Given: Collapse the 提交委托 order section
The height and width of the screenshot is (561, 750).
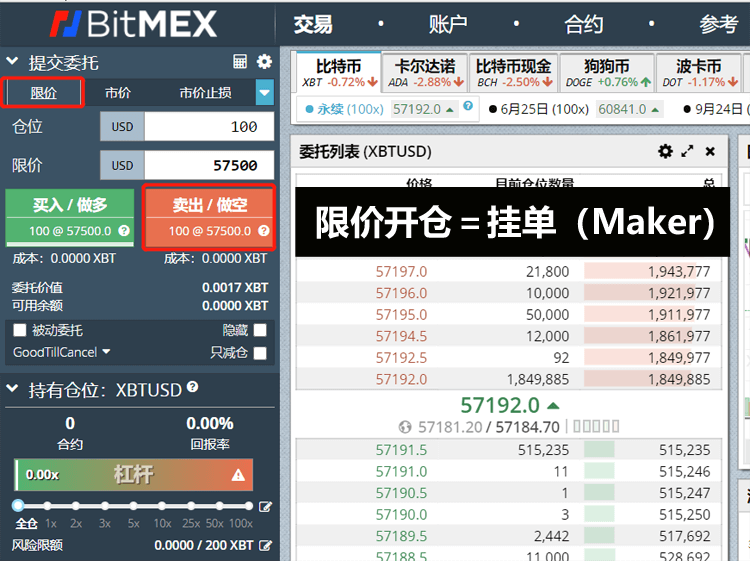Looking at the screenshot, I should click(12, 61).
